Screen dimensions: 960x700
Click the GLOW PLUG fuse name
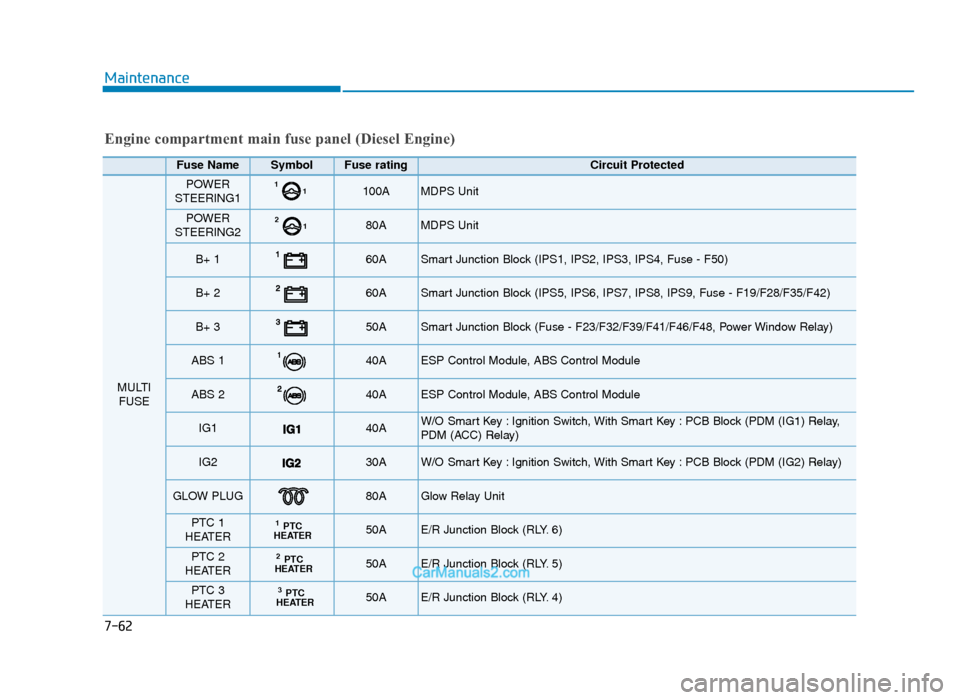(x=208, y=496)
